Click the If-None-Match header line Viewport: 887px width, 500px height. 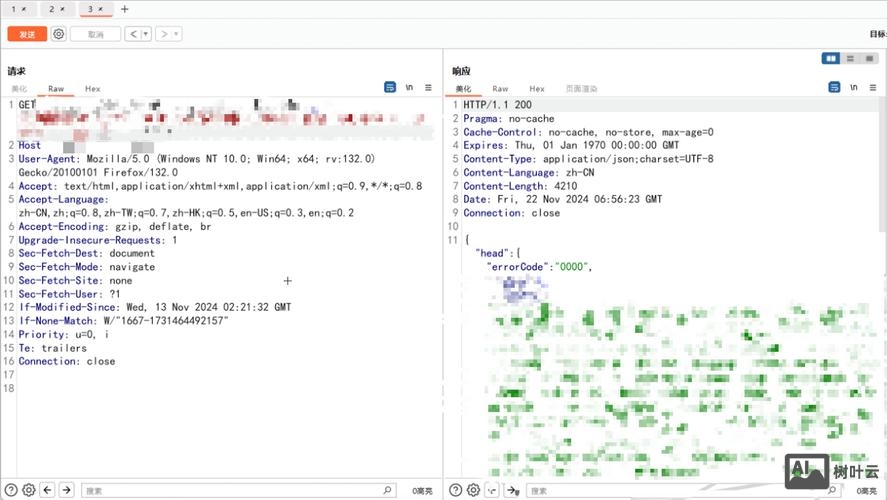123,321
